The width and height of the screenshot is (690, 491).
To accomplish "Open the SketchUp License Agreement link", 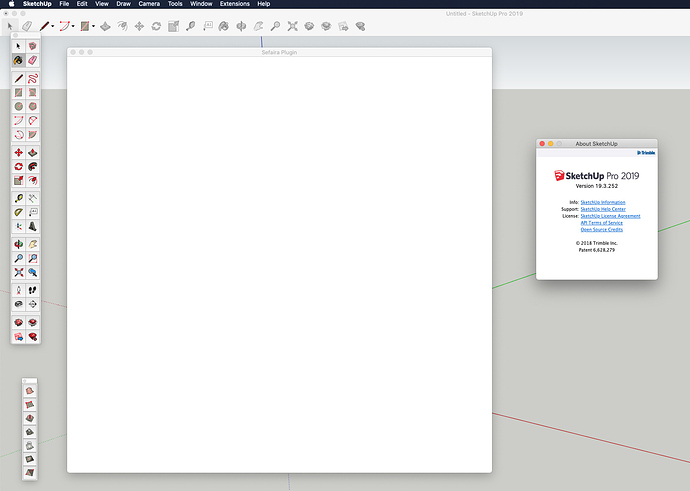I will [610, 216].
